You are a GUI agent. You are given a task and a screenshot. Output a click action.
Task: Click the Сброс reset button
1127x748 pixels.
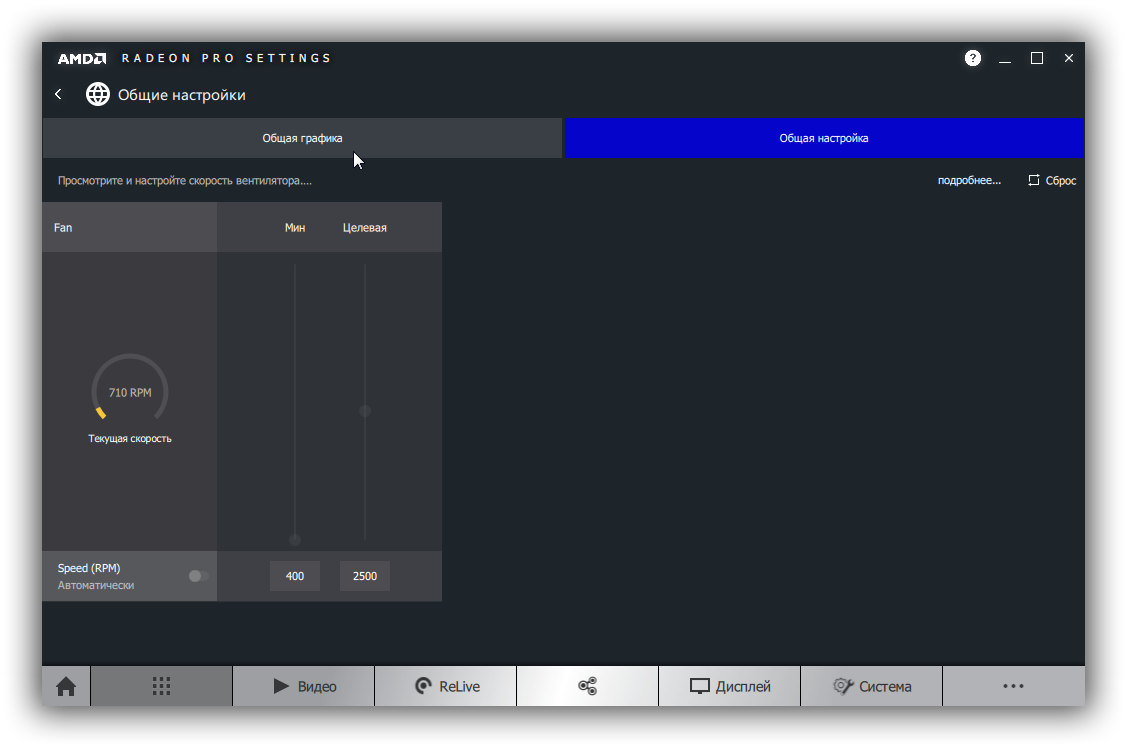click(x=1052, y=180)
